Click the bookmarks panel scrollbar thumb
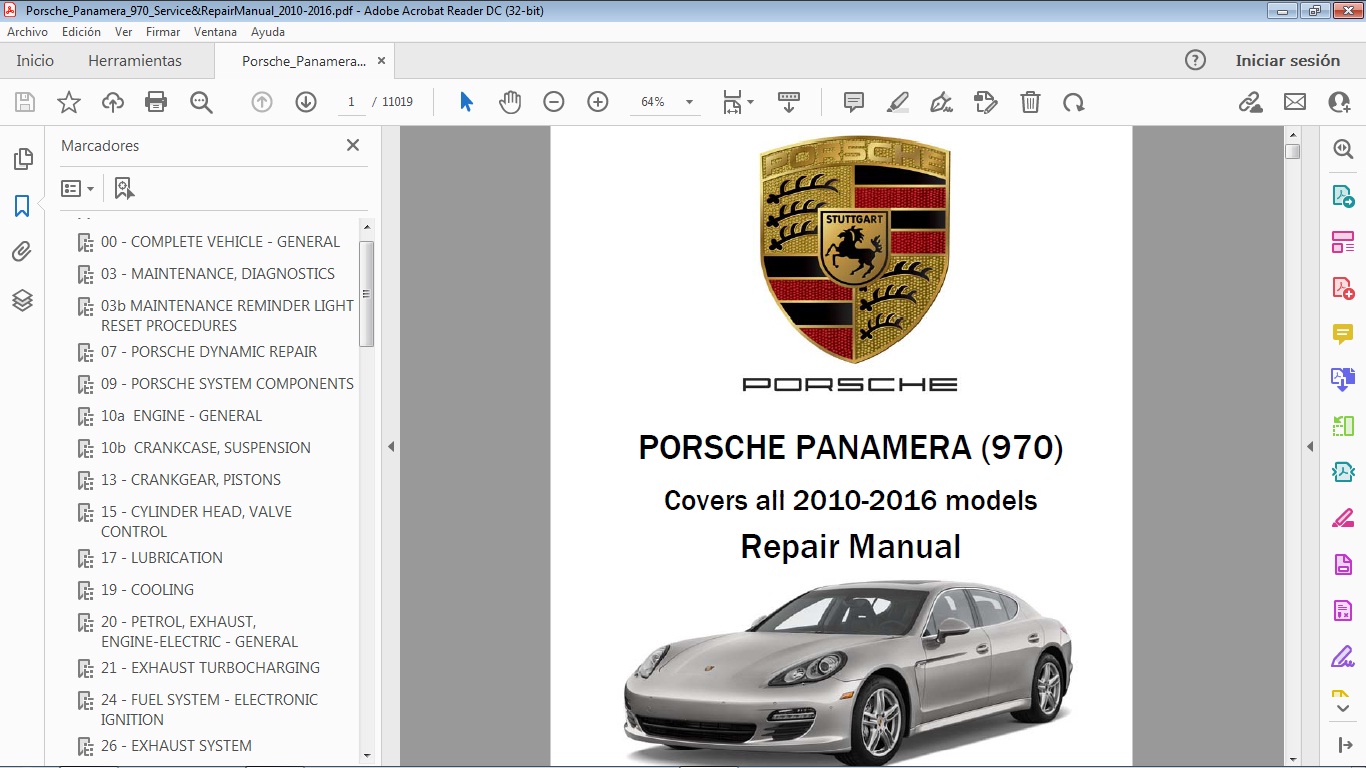 pyautogui.click(x=366, y=294)
